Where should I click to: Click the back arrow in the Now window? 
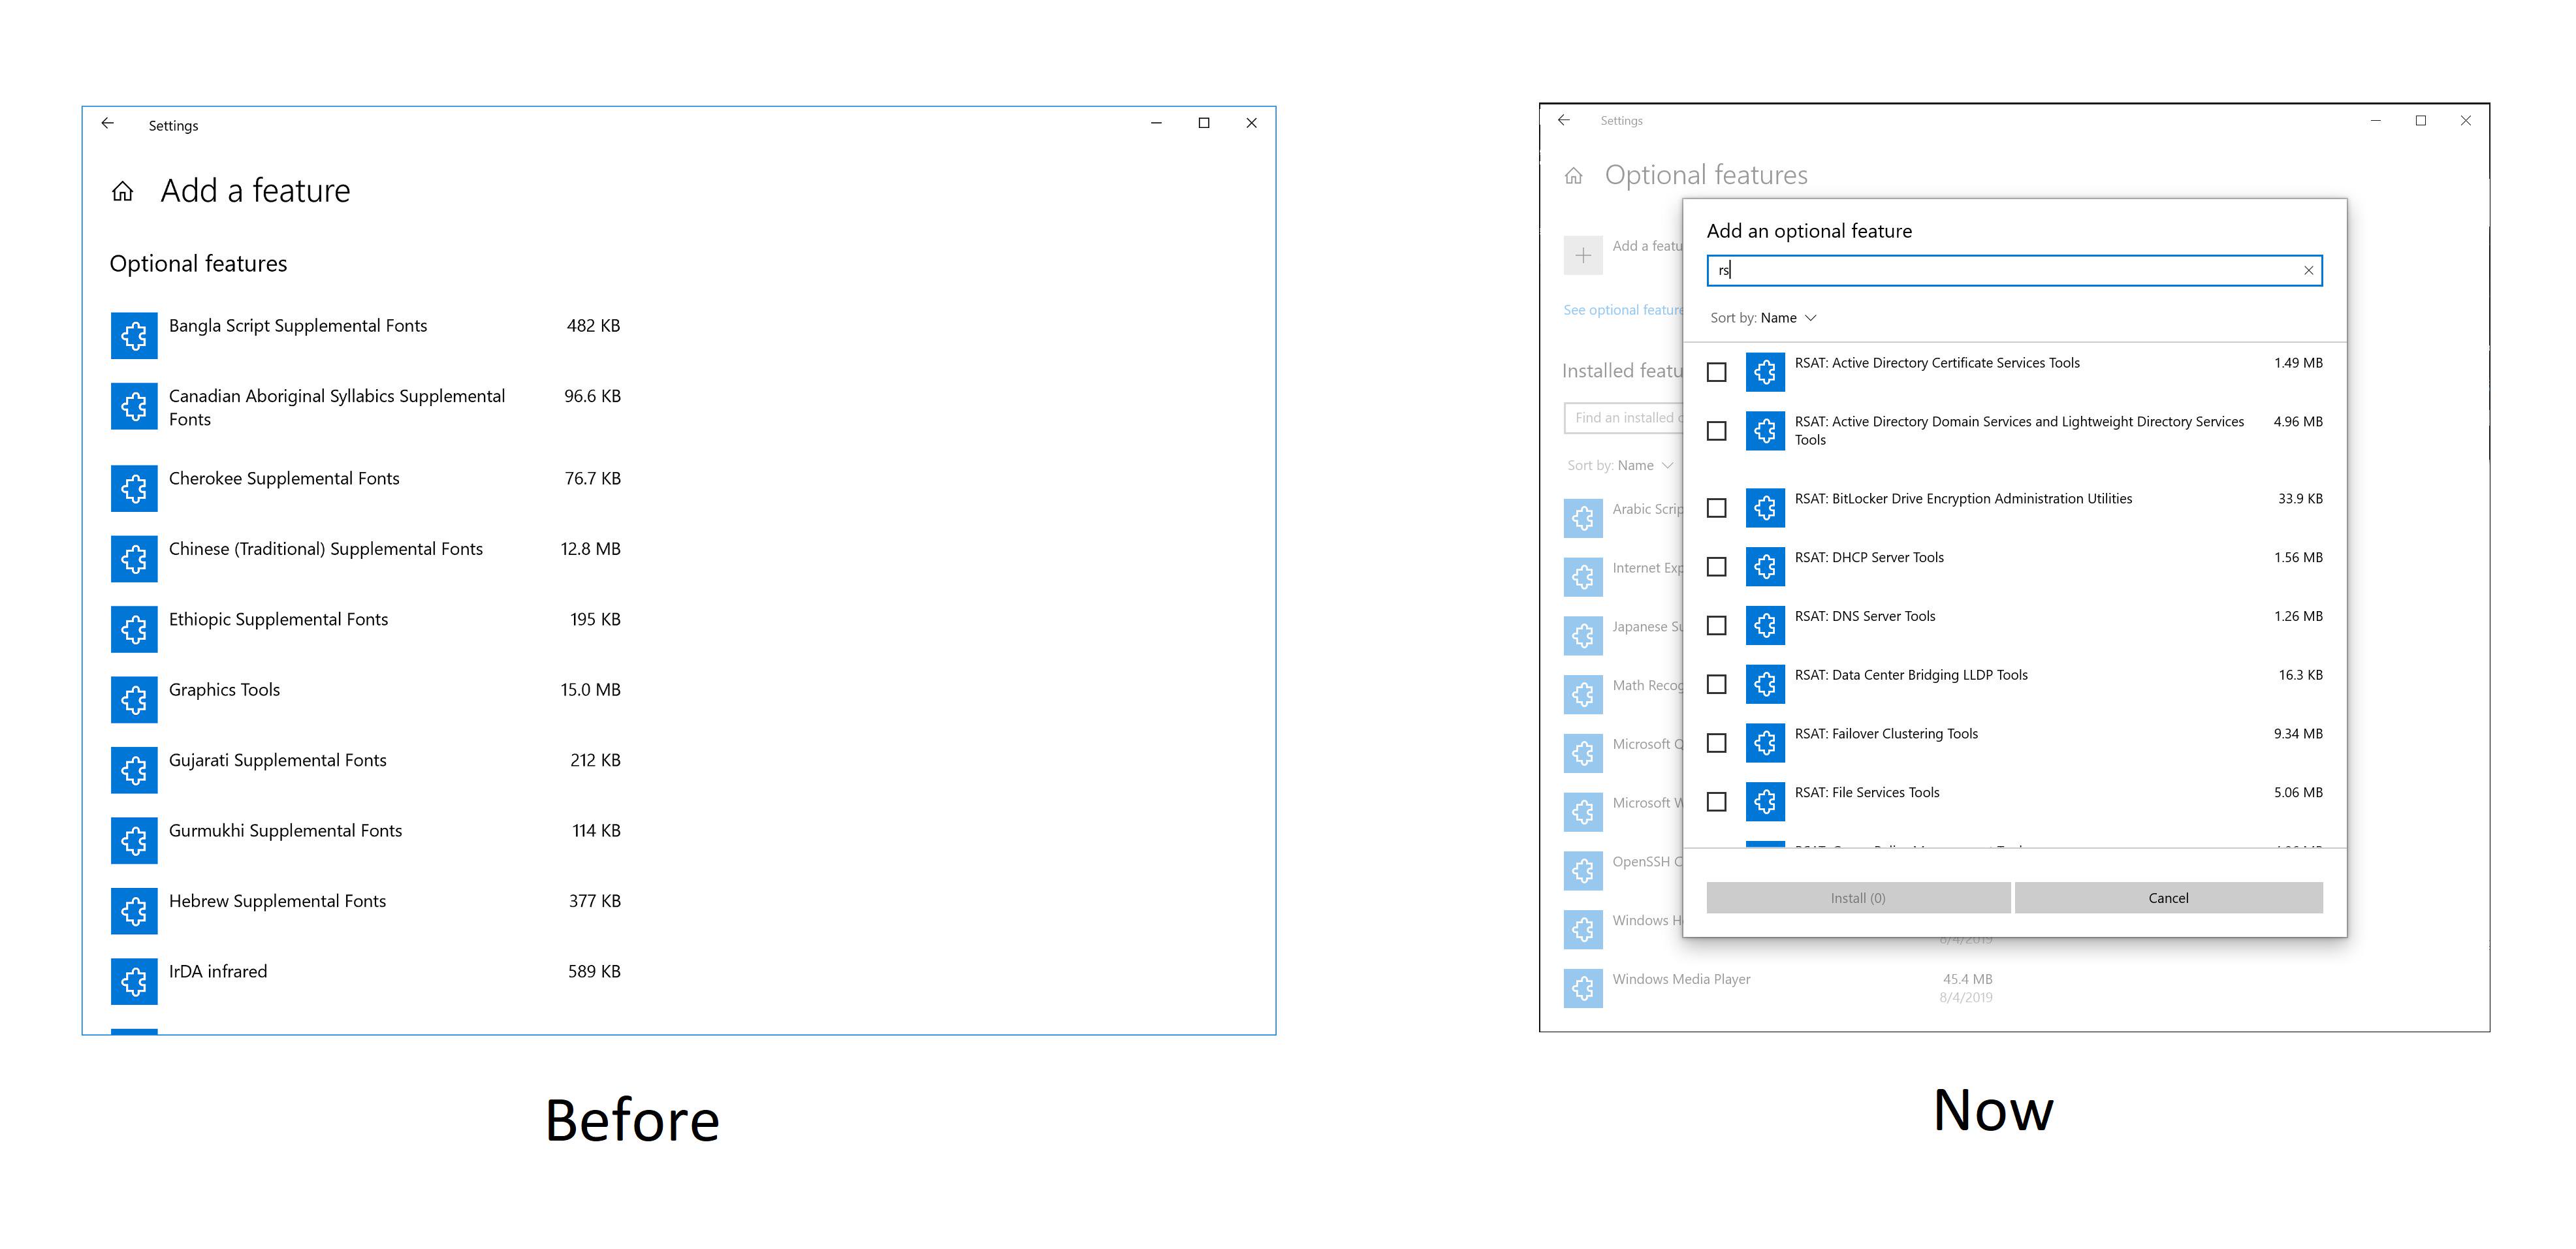(1564, 120)
